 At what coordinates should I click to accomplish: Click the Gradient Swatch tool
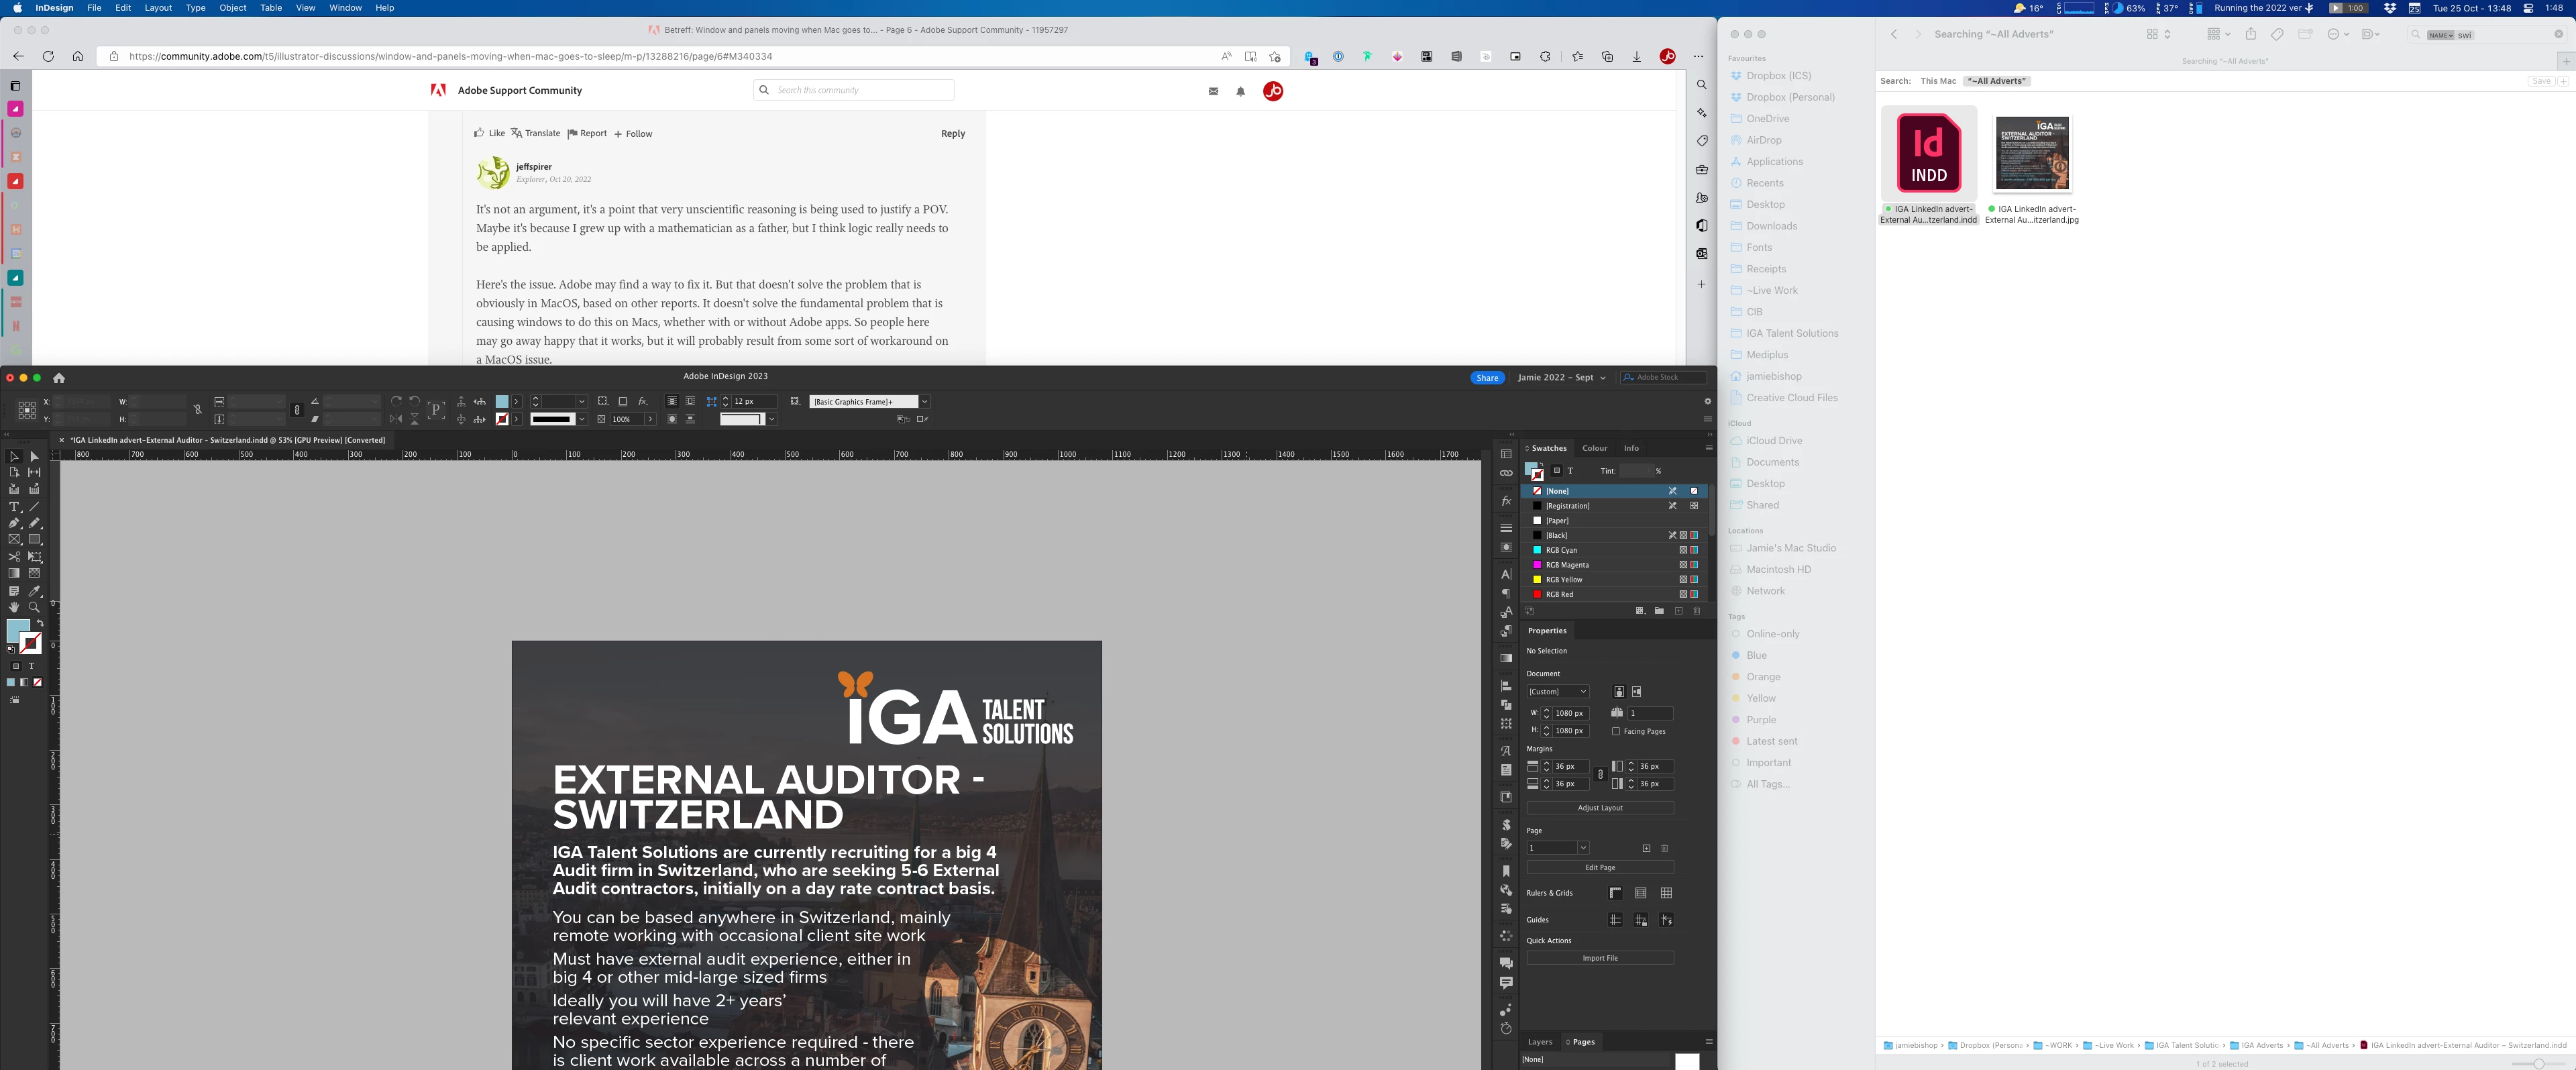[14, 574]
